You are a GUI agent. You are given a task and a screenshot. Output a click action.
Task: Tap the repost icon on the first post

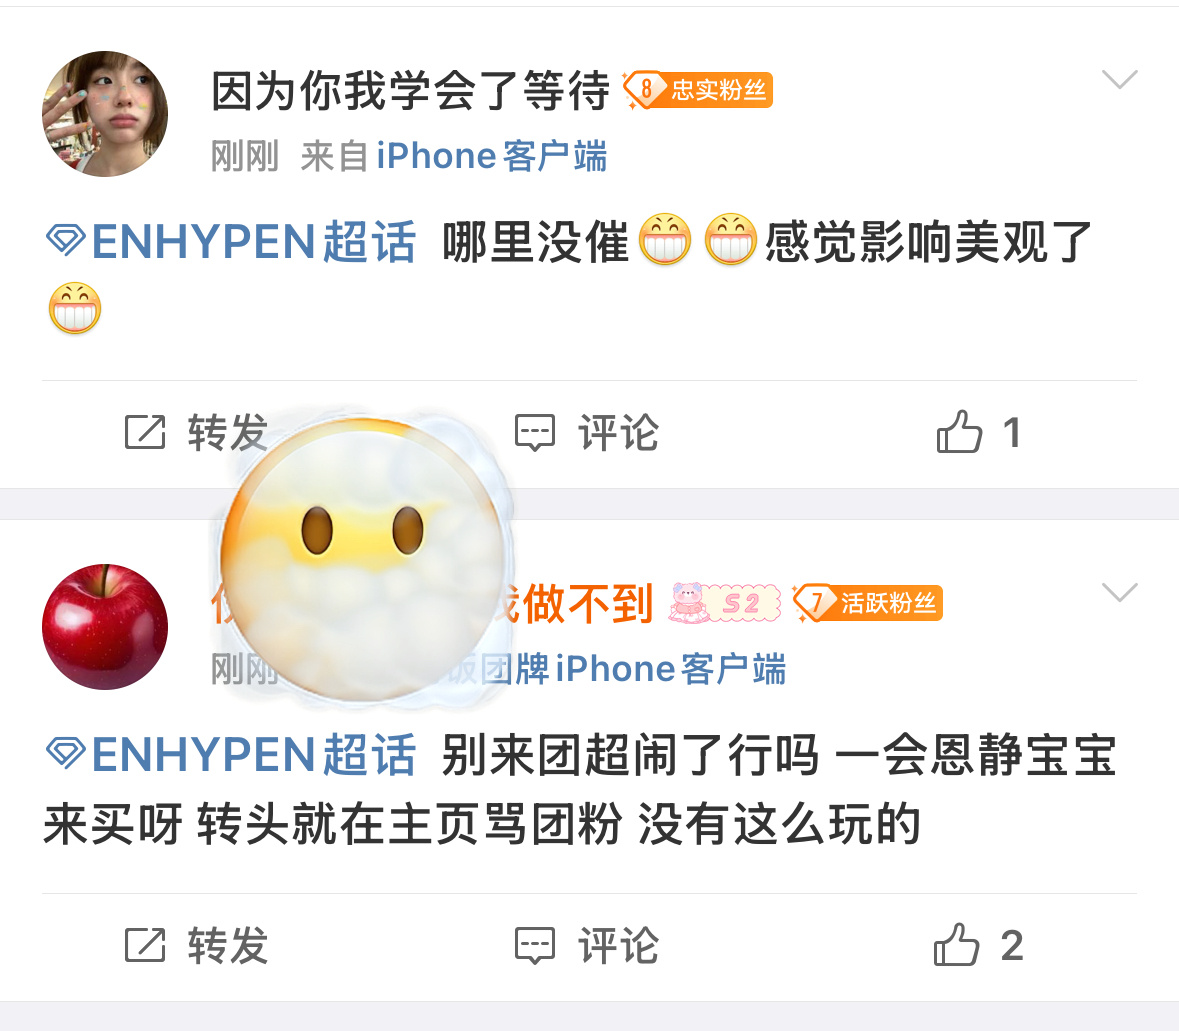pyautogui.click(x=145, y=432)
